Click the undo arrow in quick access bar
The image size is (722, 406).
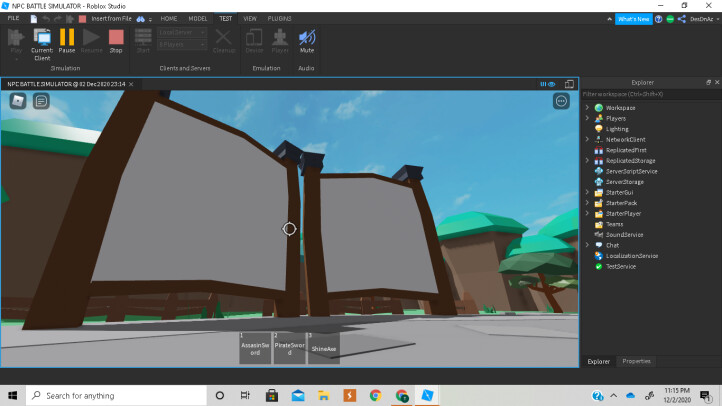(x=46, y=19)
